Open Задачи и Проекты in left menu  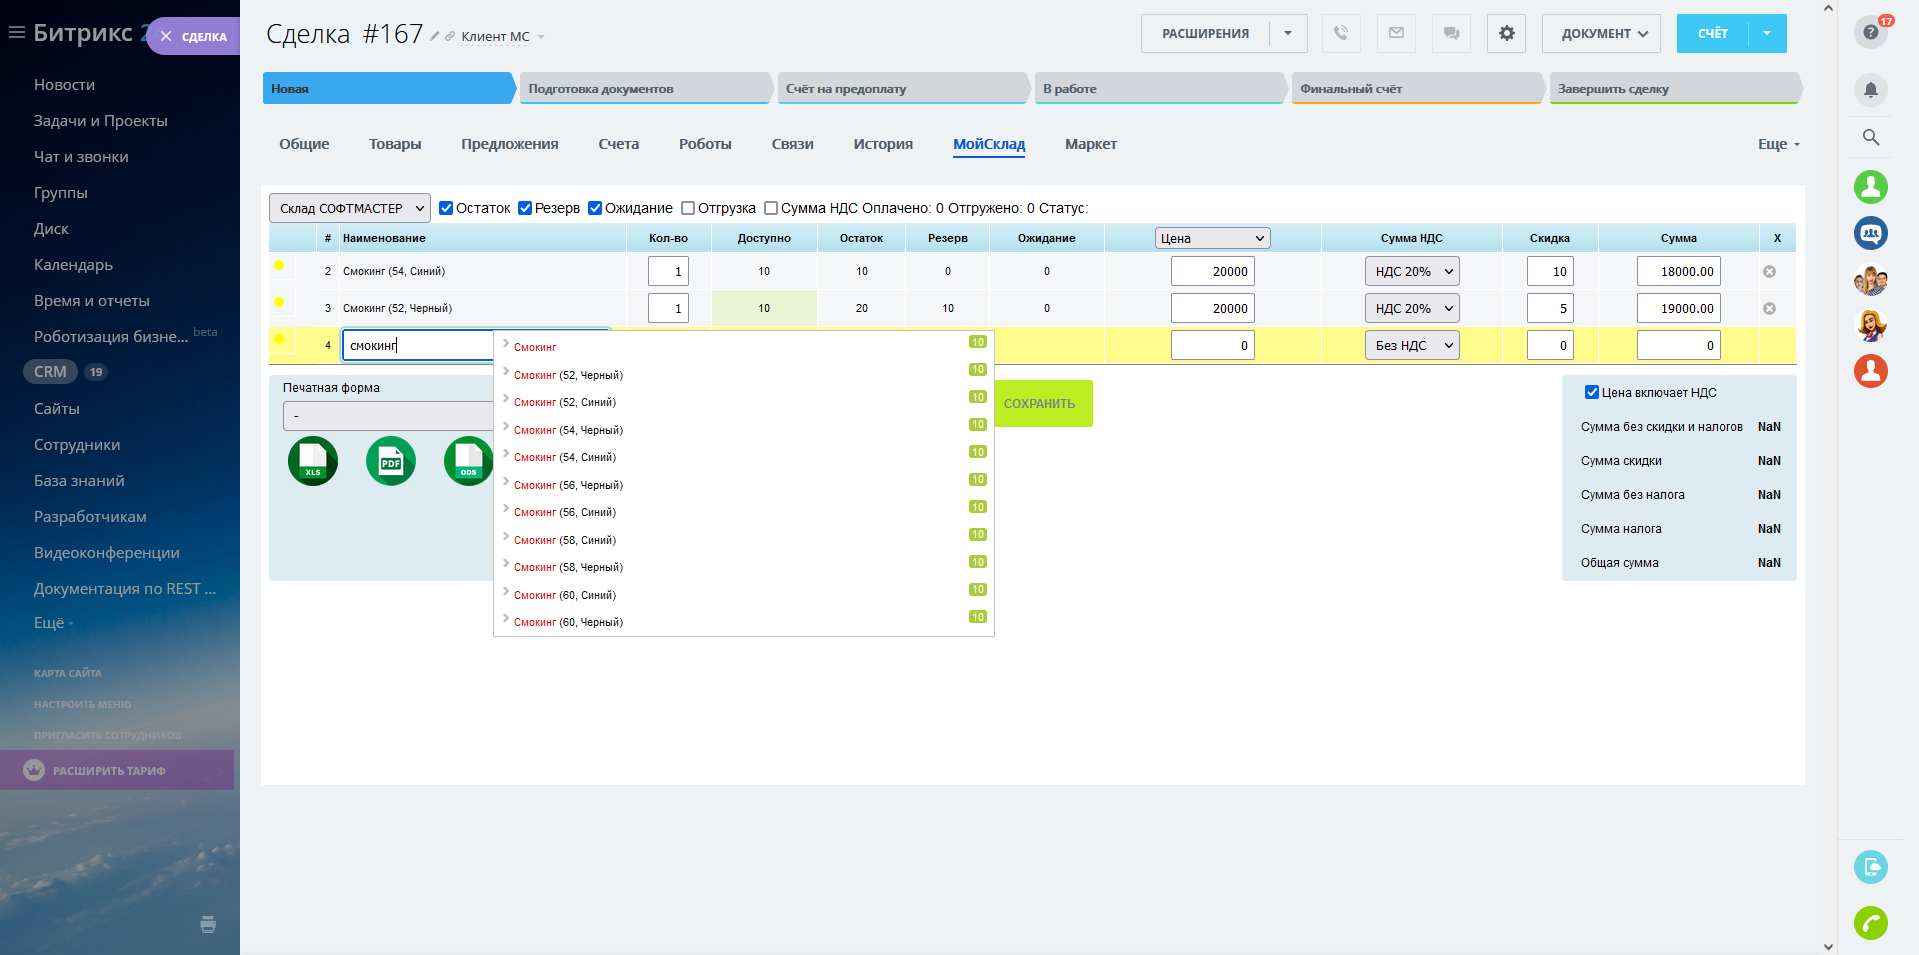click(101, 120)
